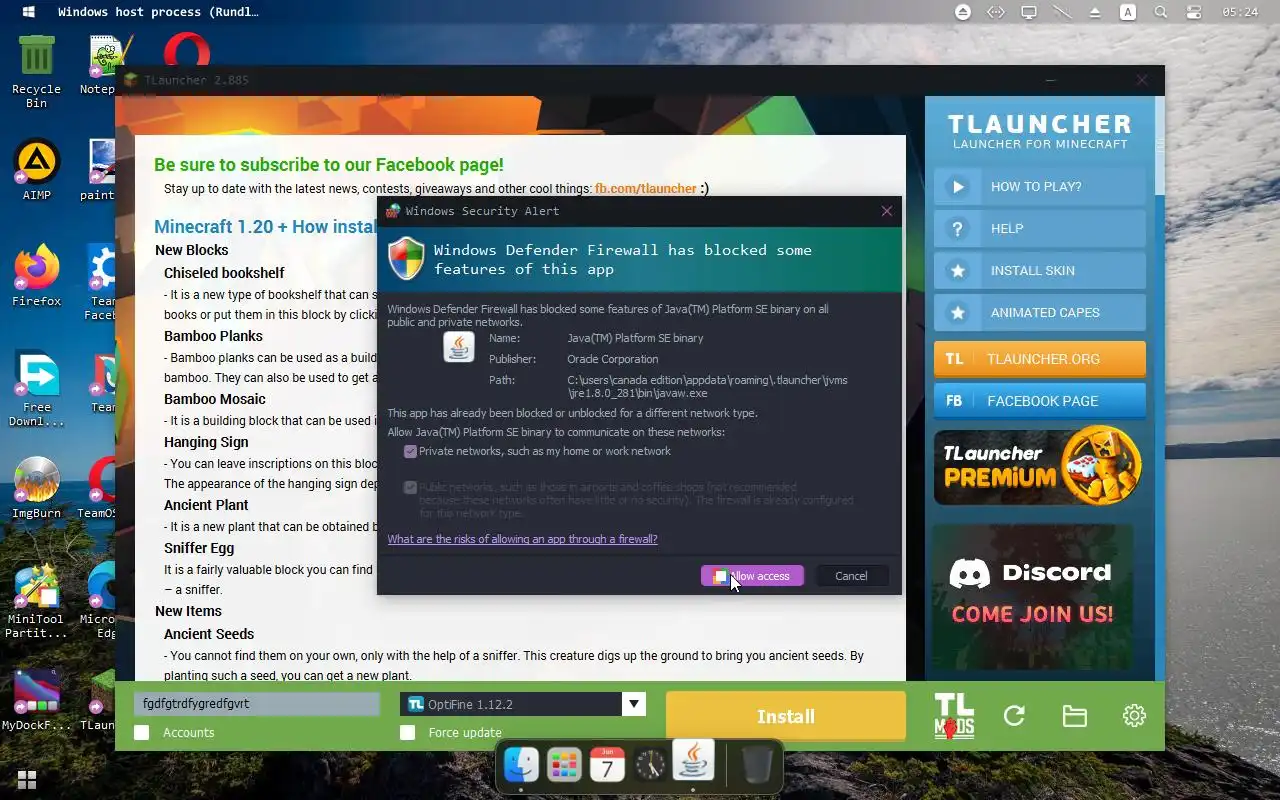This screenshot has width=1280, height=800.
Task: Click the search magnifier in the top bar
Action: coord(1161,12)
